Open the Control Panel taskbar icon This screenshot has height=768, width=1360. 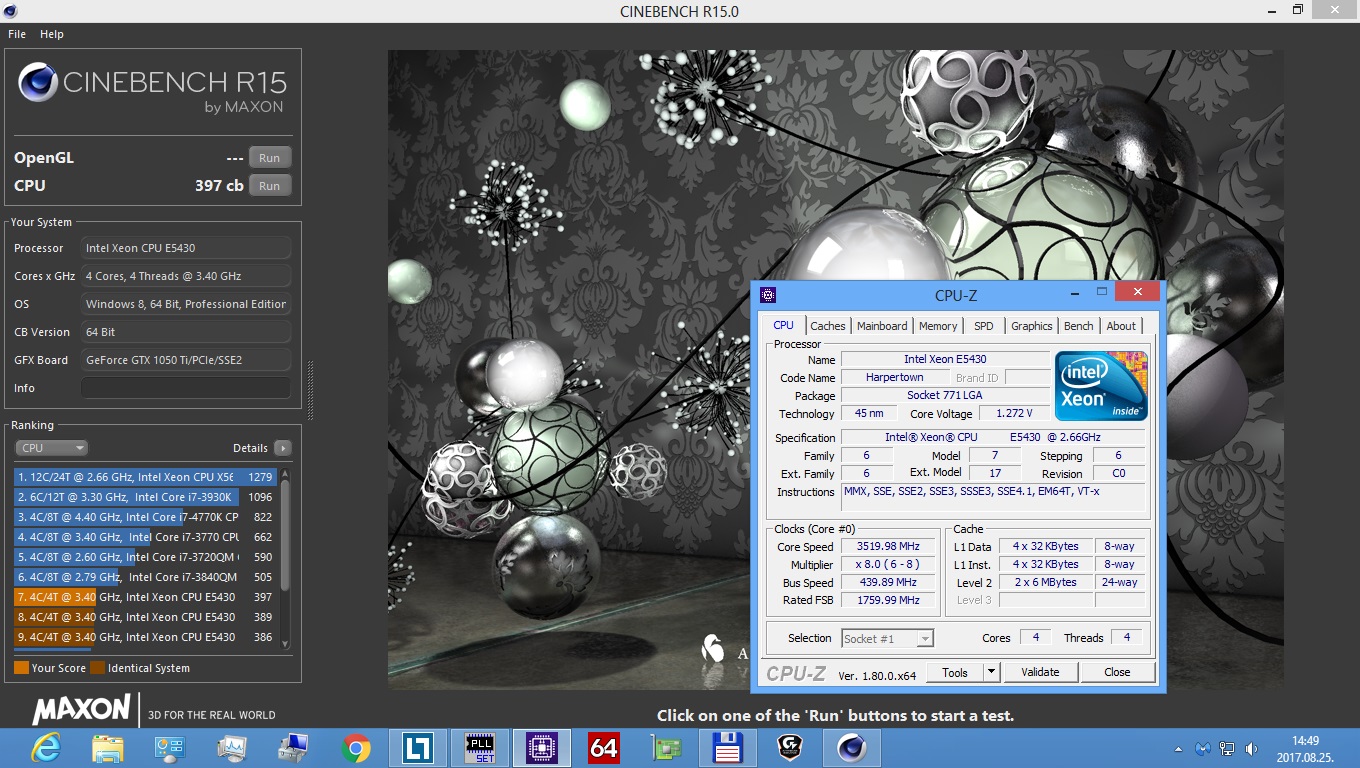169,747
